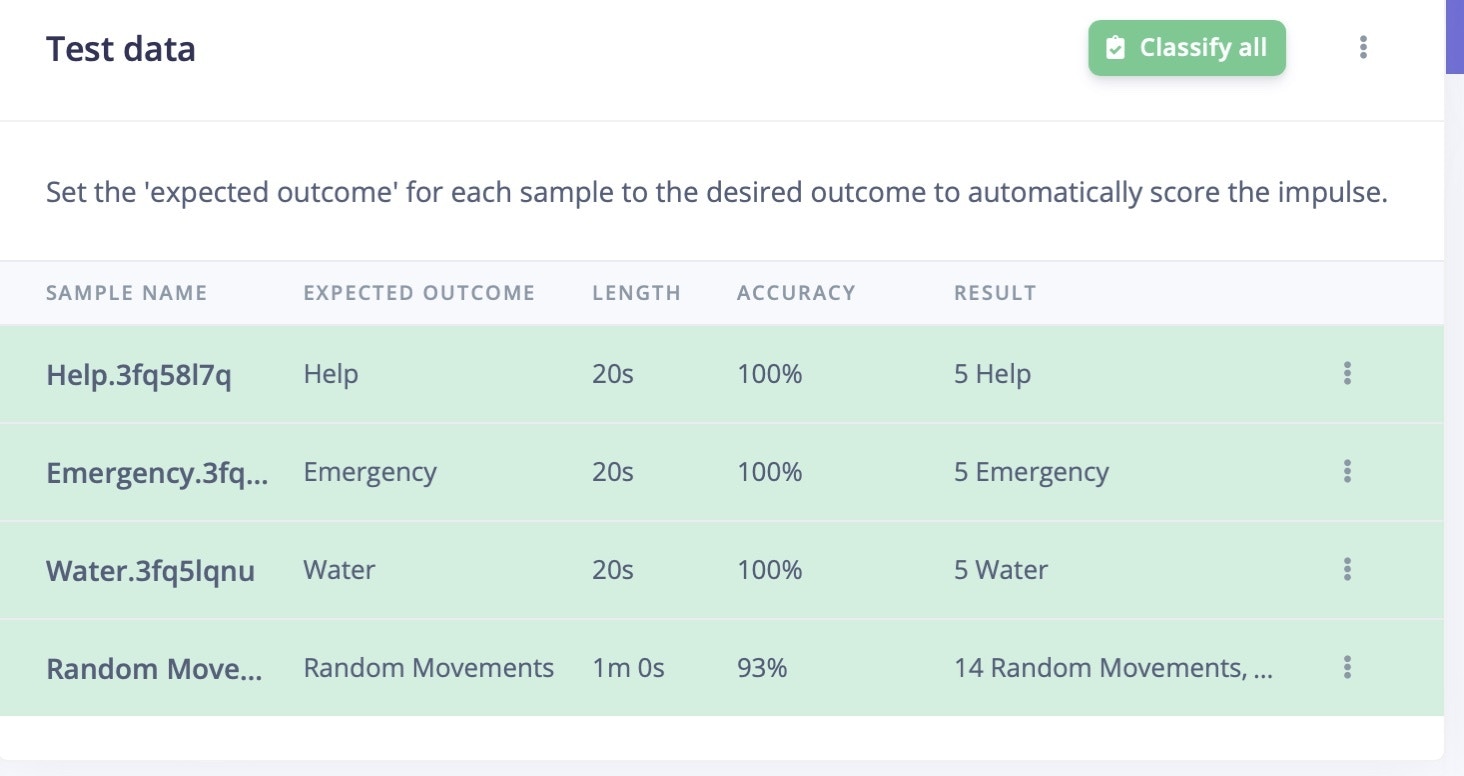This screenshot has height=776, width=1464.
Task: Open the three-dot menu for Help.3fq58l7q row
Action: tap(1347, 374)
